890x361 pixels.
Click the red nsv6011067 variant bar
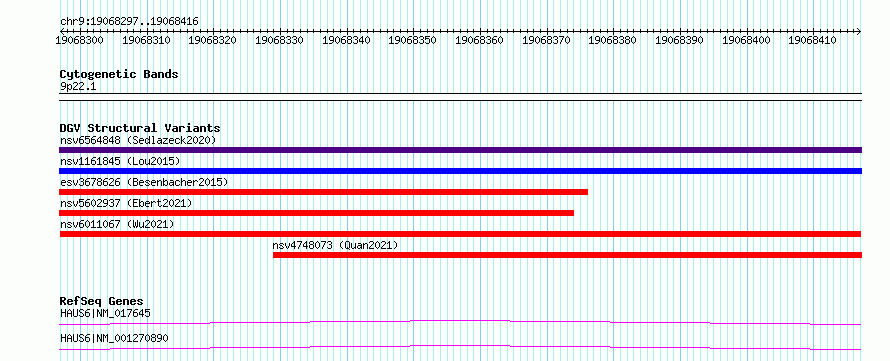click(x=460, y=234)
